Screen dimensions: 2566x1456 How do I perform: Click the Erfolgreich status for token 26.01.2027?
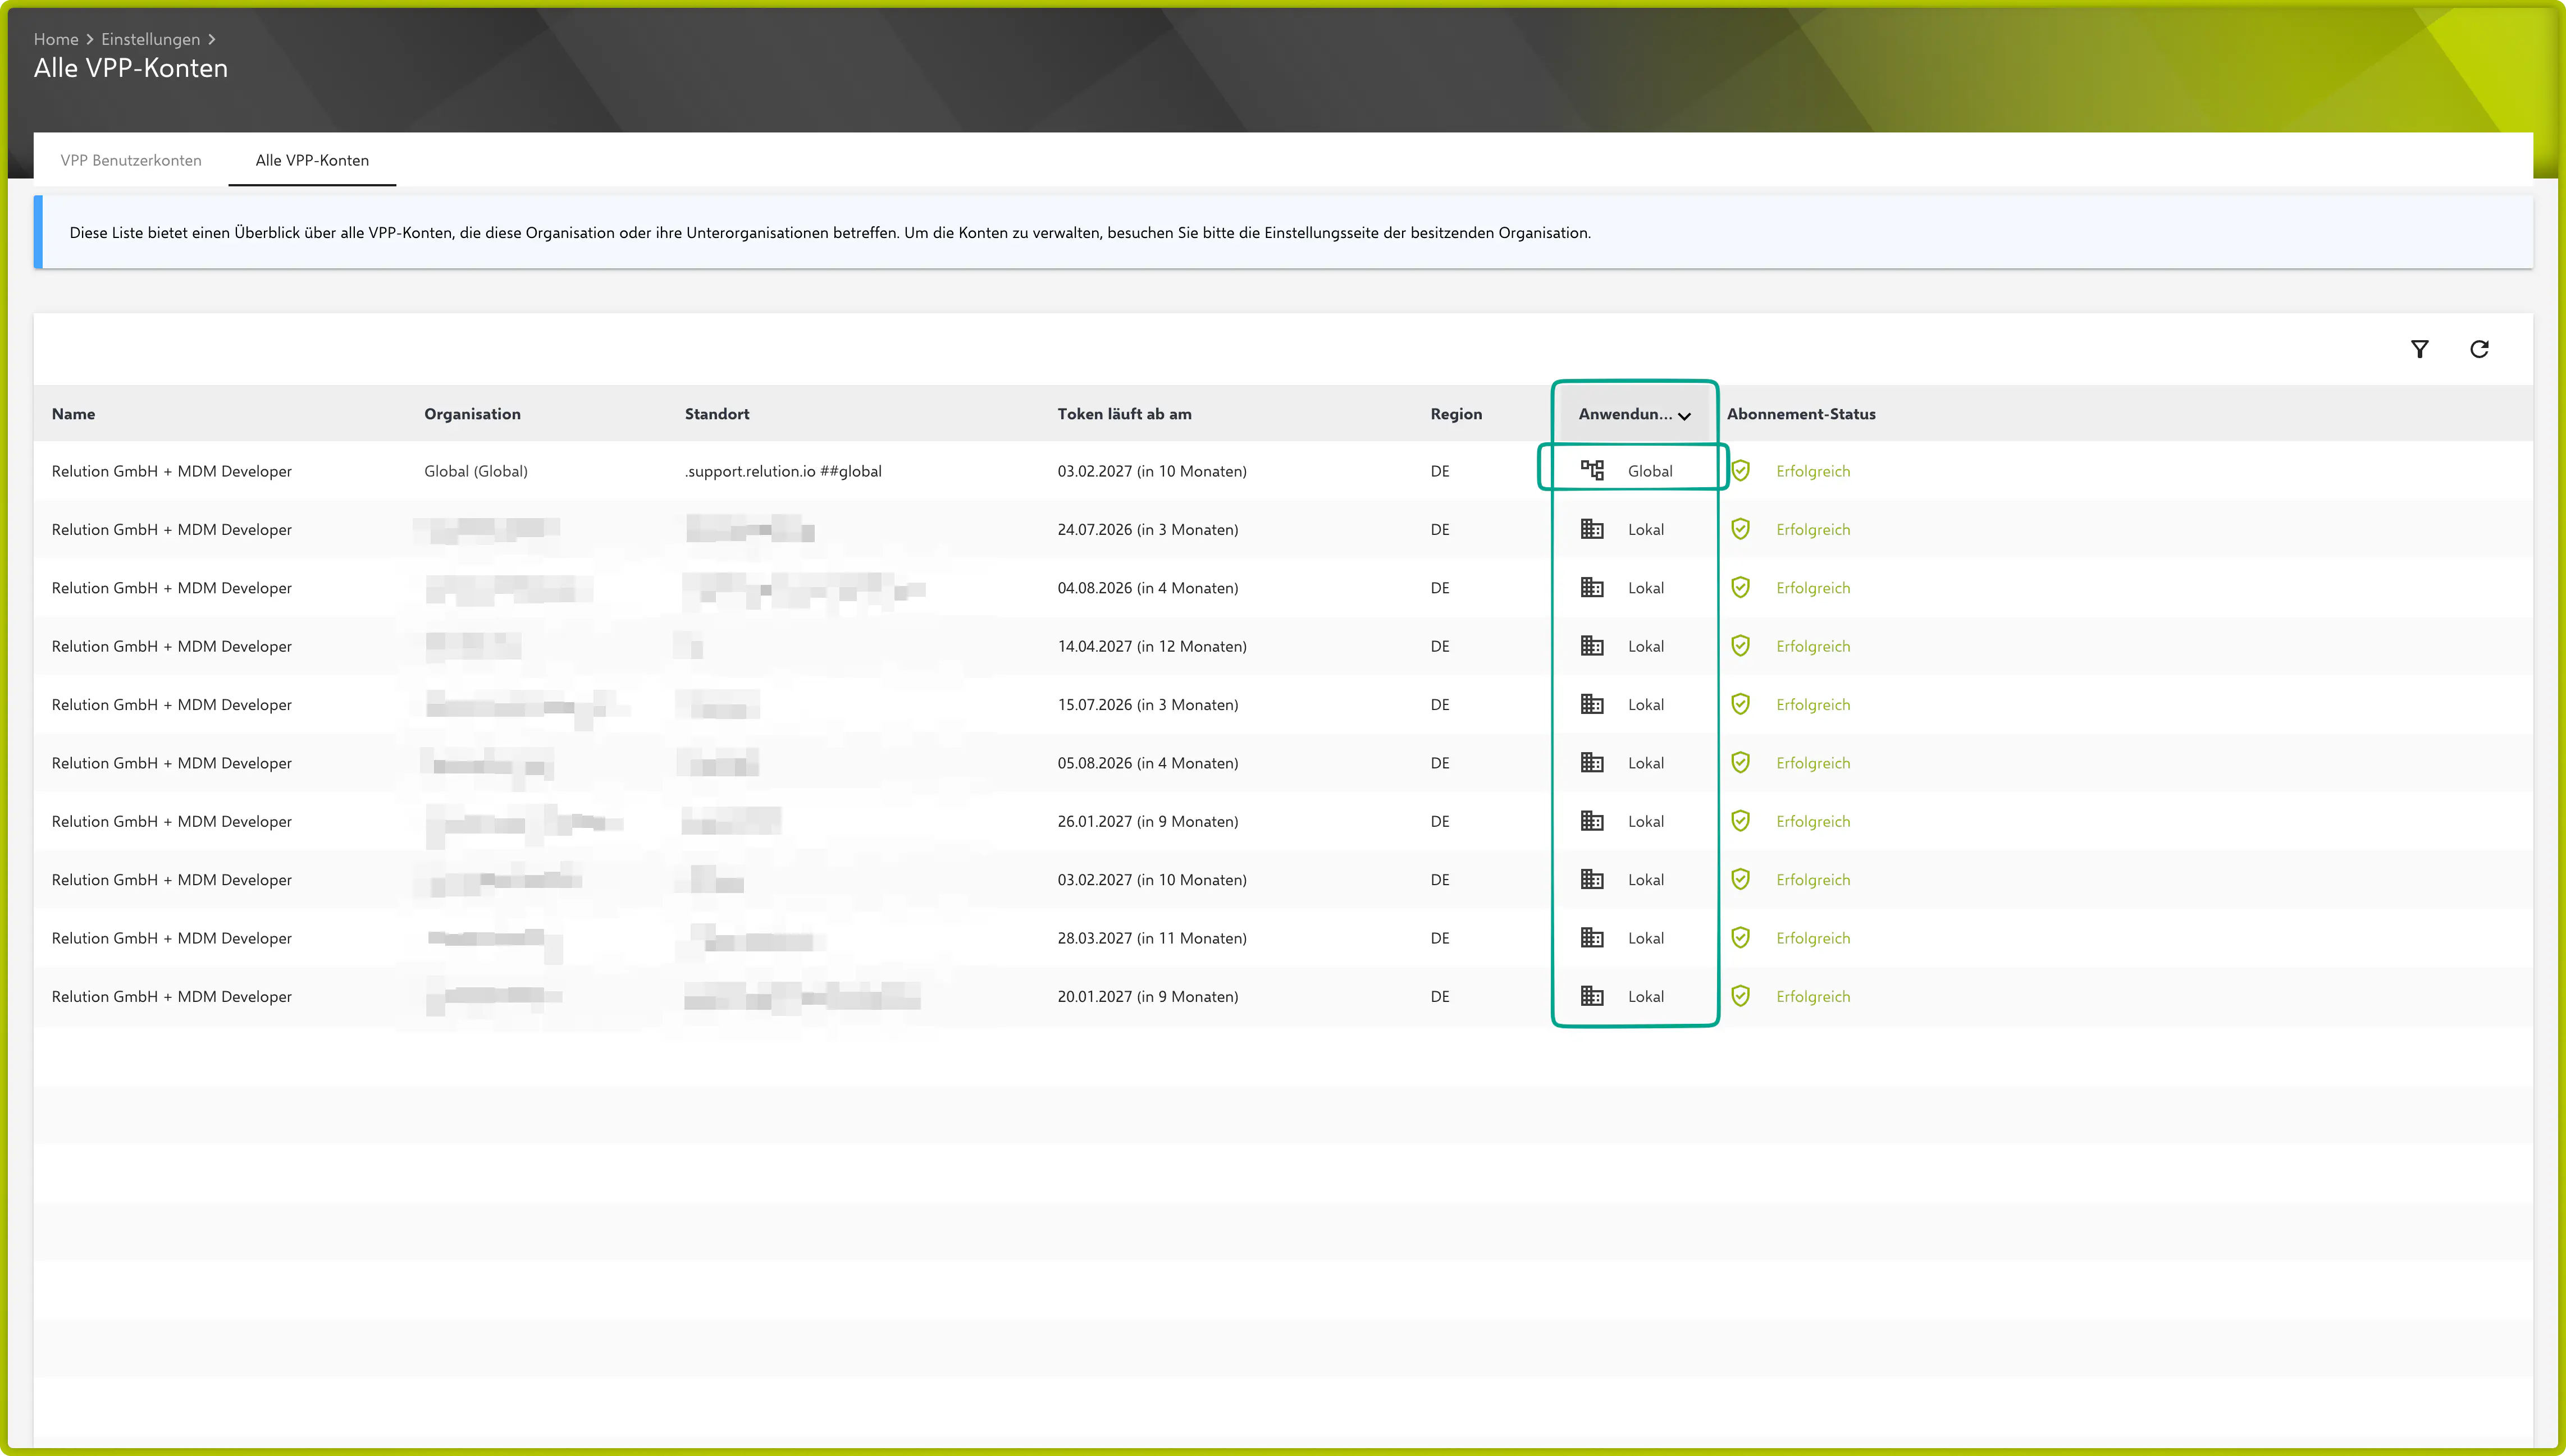point(1812,821)
